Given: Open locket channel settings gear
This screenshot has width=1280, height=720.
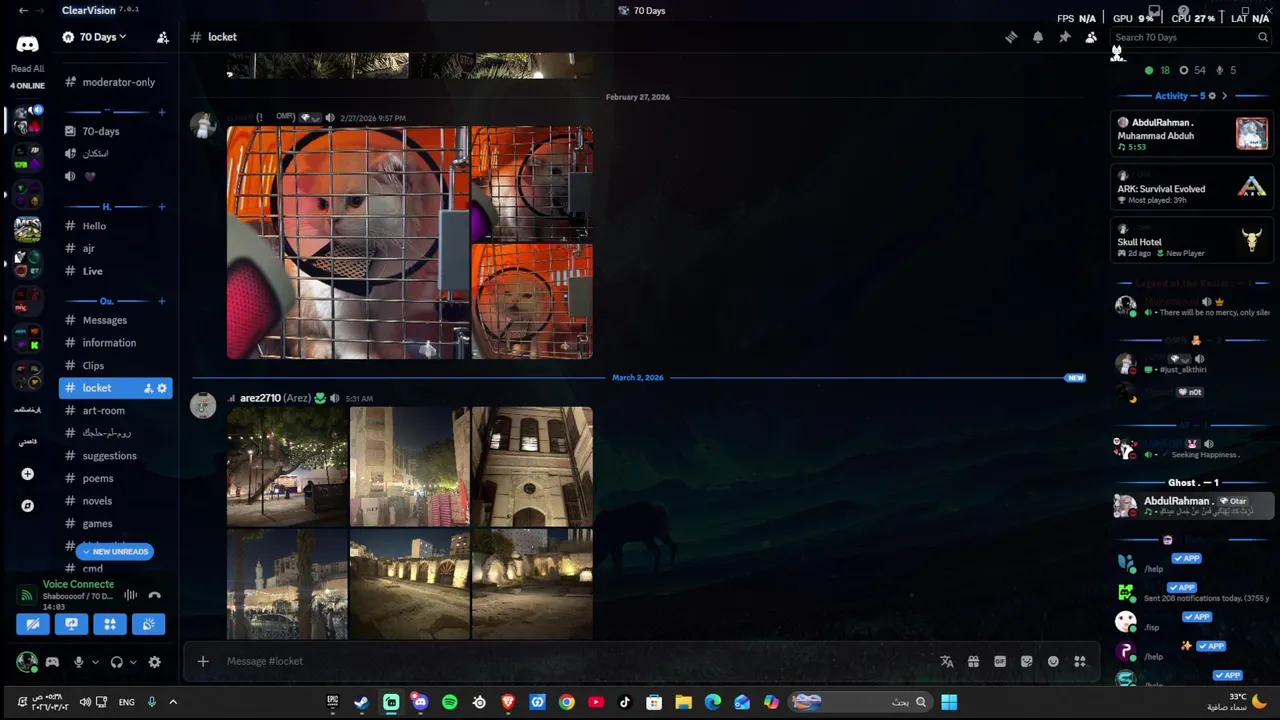Looking at the screenshot, I should pyautogui.click(x=162, y=388).
